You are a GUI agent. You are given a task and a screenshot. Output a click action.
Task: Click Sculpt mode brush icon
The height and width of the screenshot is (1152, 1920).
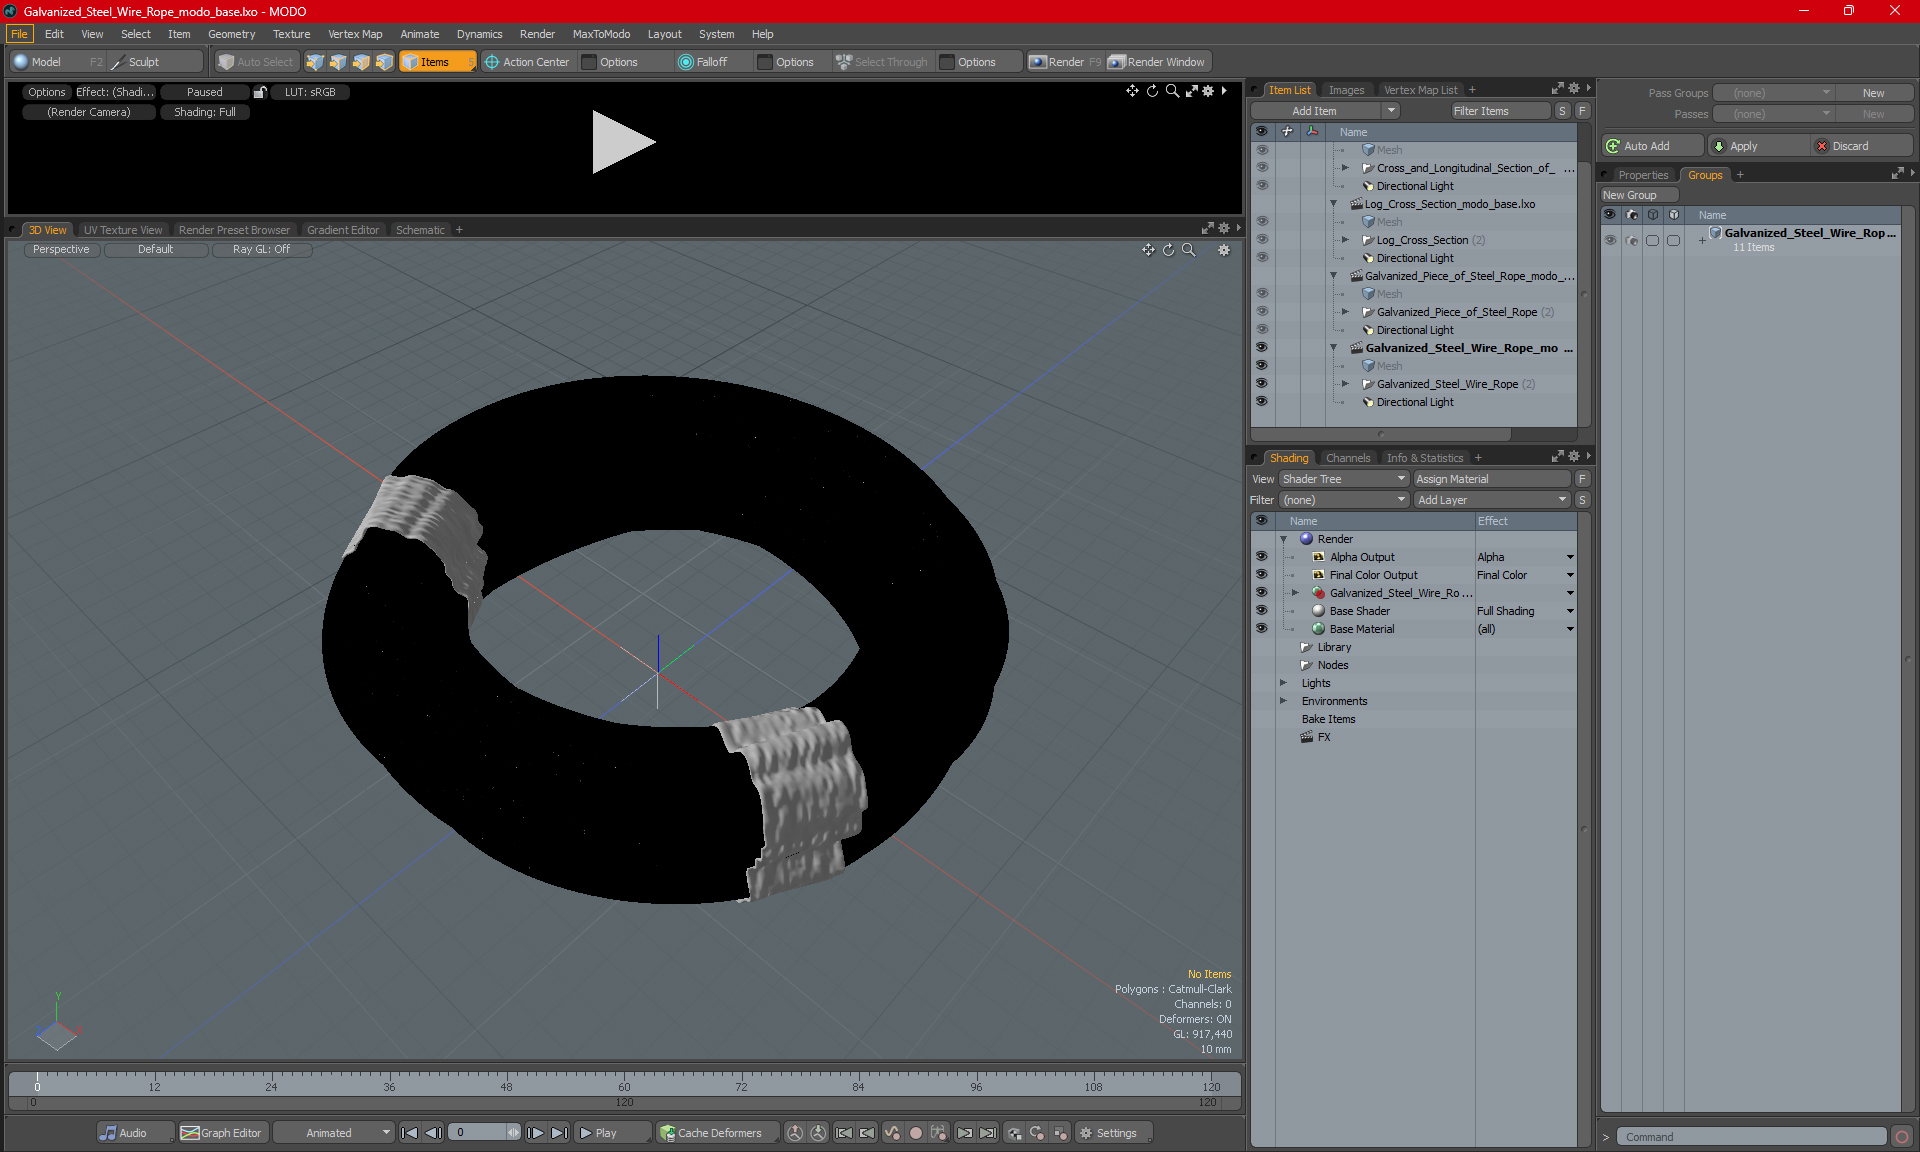(x=117, y=62)
